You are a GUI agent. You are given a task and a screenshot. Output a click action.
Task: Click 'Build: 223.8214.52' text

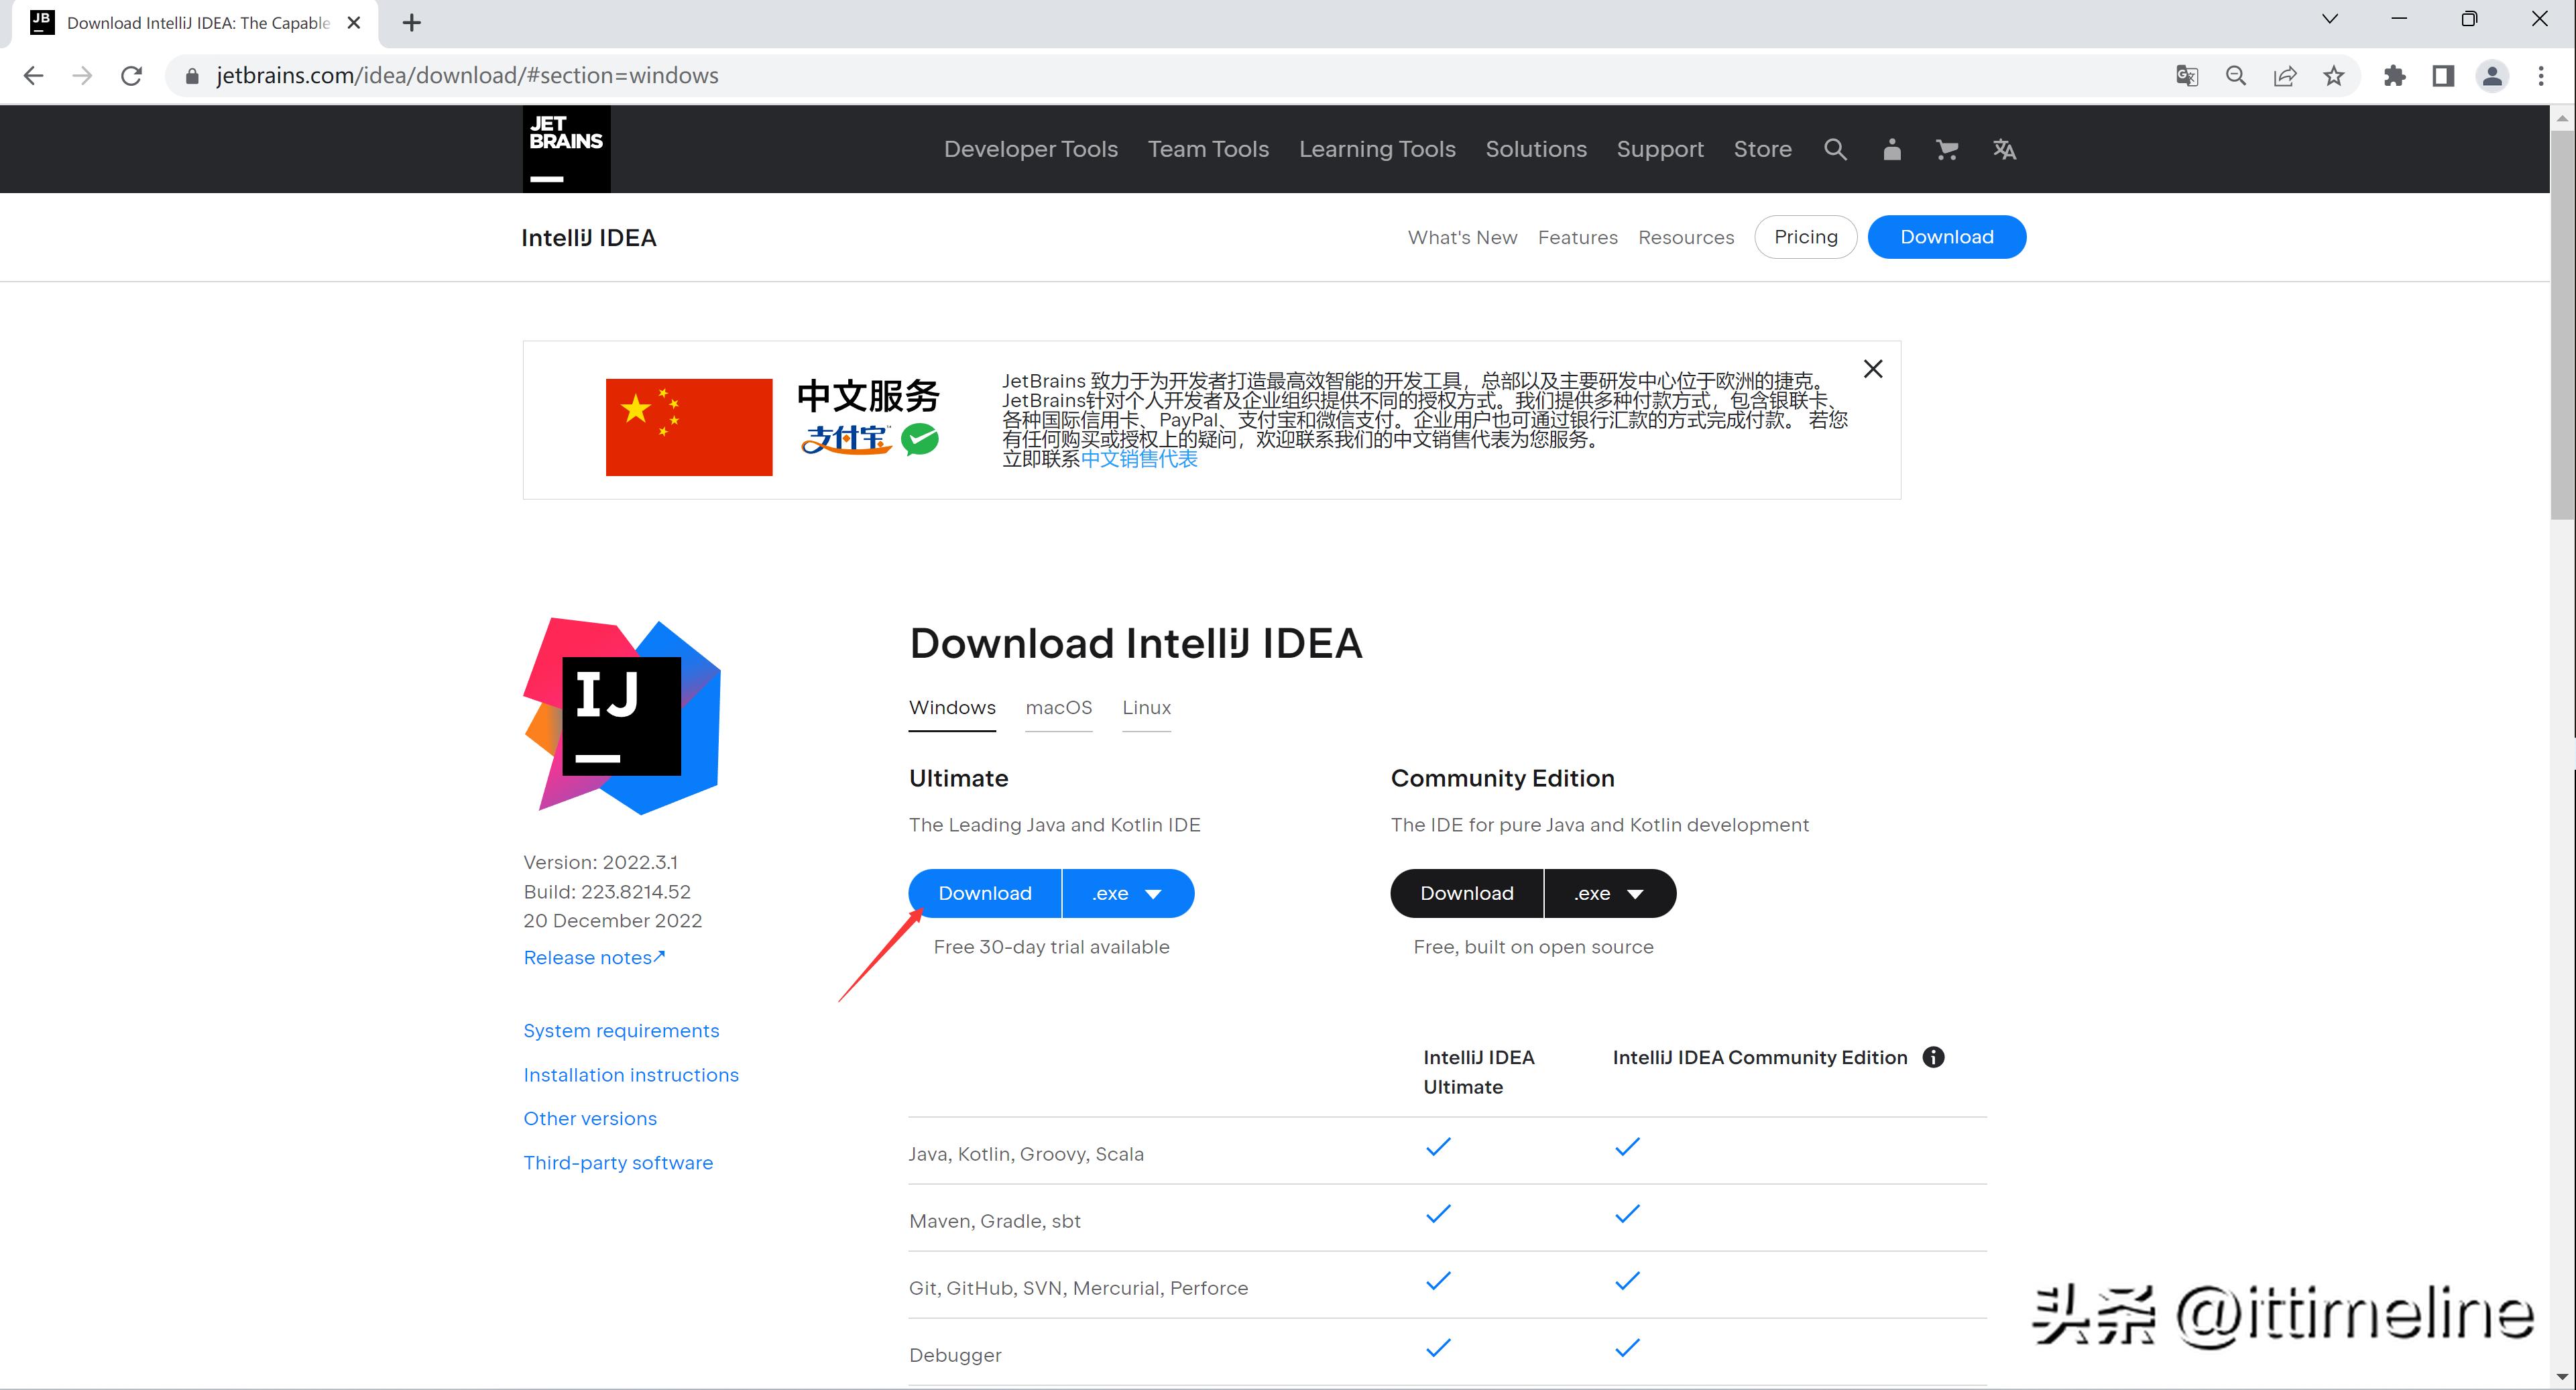(x=607, y=892)
